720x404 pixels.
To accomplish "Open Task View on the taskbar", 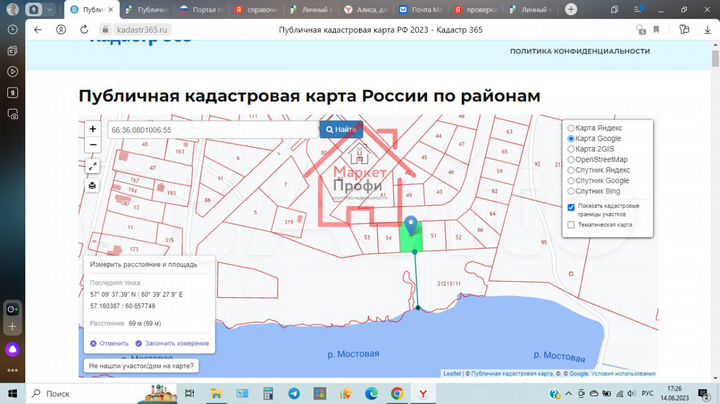I will tap(189, 393).
